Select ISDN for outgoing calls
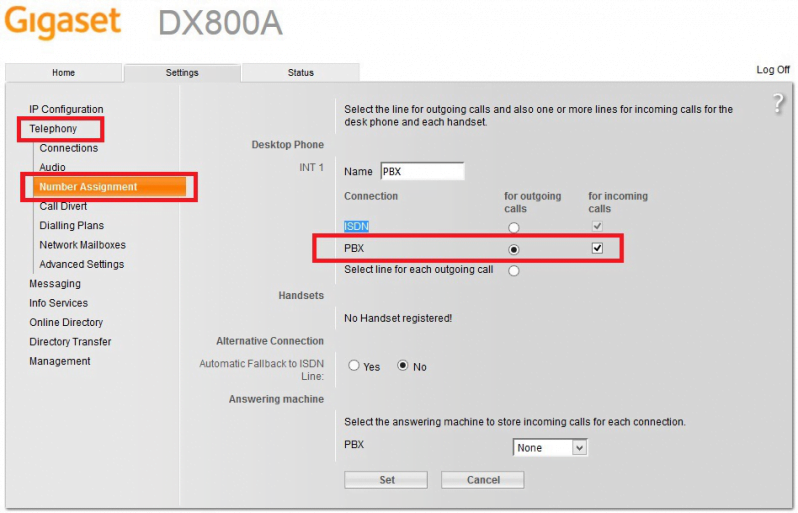The image size is (798, 513). 514,227
